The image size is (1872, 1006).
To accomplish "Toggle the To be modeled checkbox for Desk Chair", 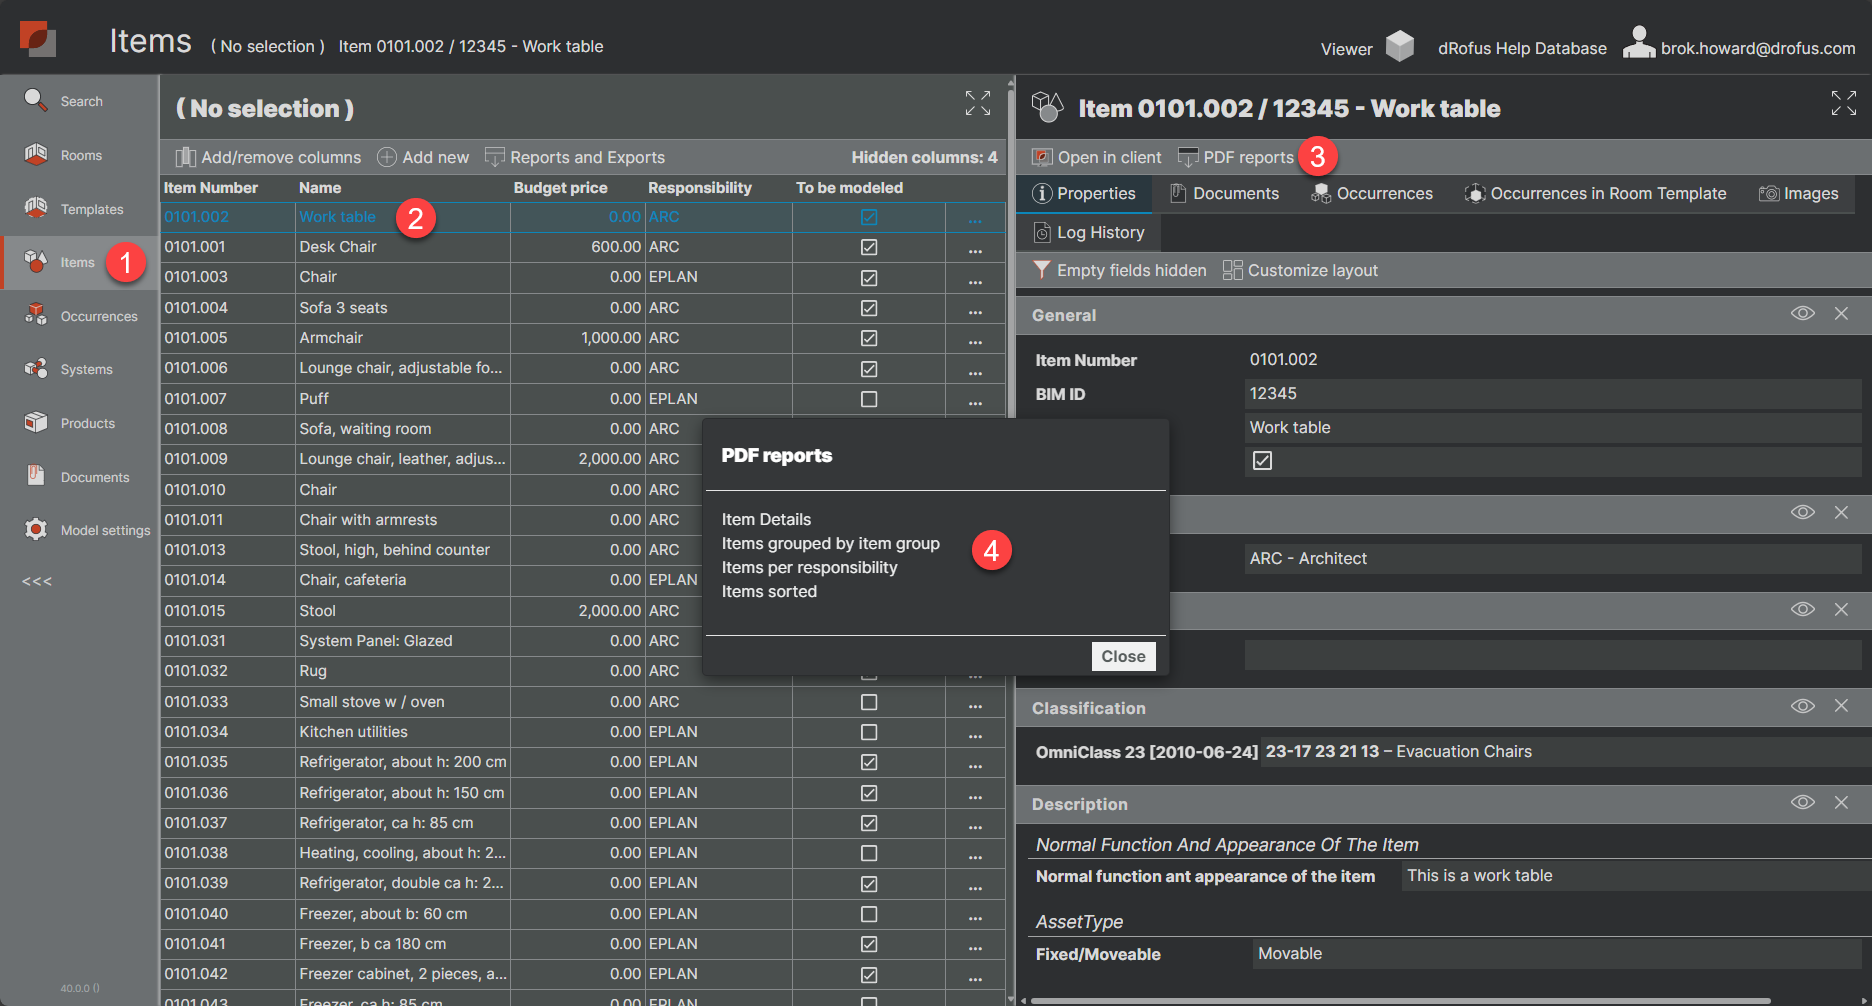I will coord(868,246).
